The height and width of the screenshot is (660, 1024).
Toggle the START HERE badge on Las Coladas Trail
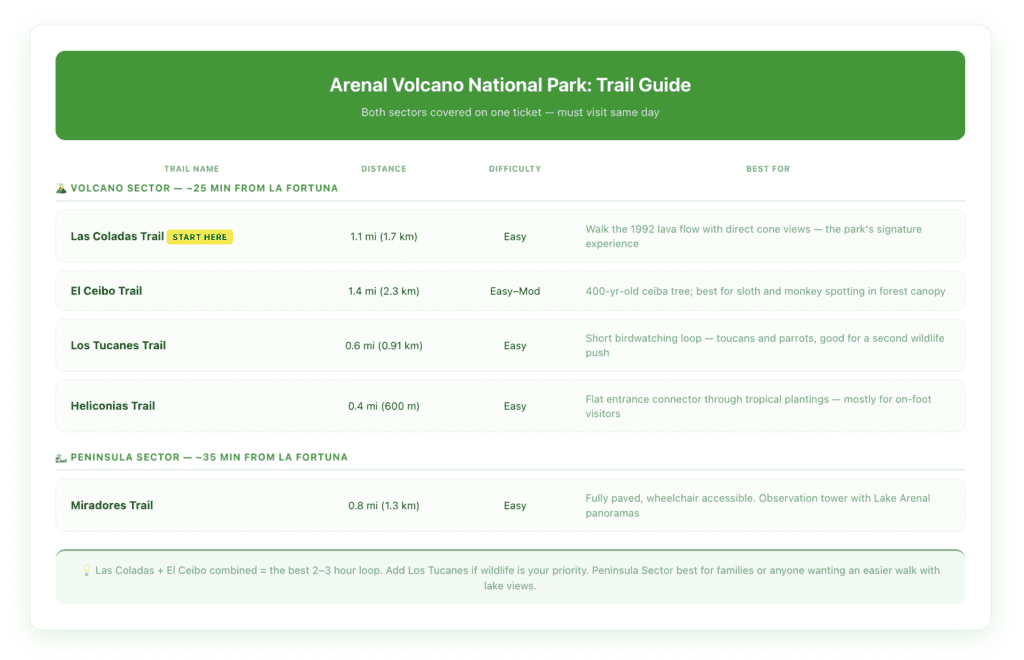coord(200,236)
